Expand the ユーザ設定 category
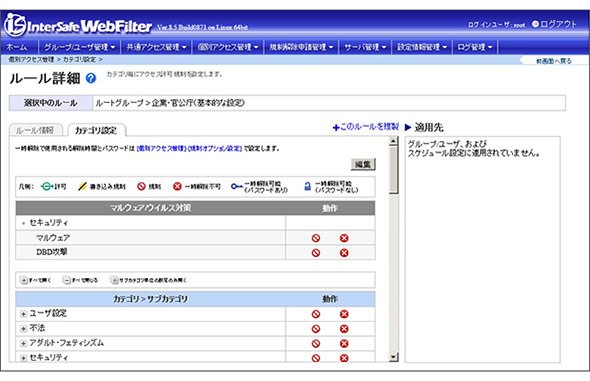Image resolution: width=590 pixels, height=381 pixels. tap(23, 314)
